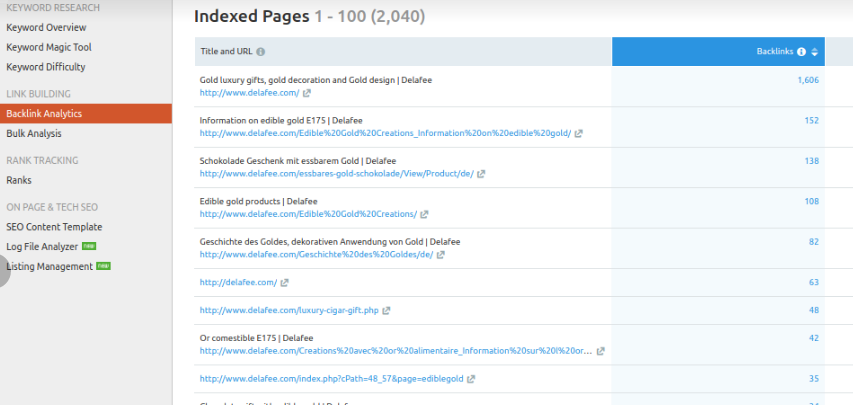Click the 1,606 backlinks count link
Viewport: 853px width, 405px height.
click(x=808, y=80)
